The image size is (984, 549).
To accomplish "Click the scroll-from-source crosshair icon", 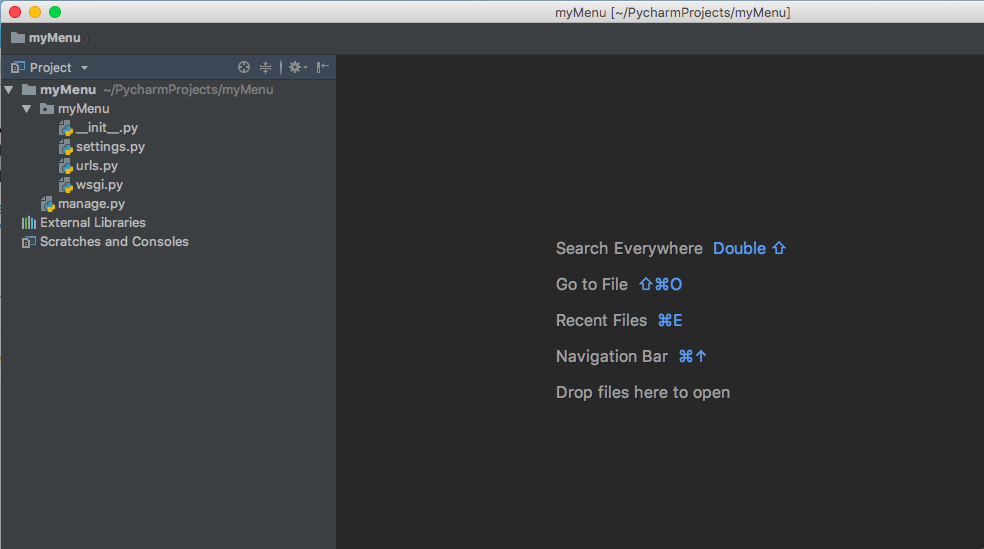I will (244, 67).
